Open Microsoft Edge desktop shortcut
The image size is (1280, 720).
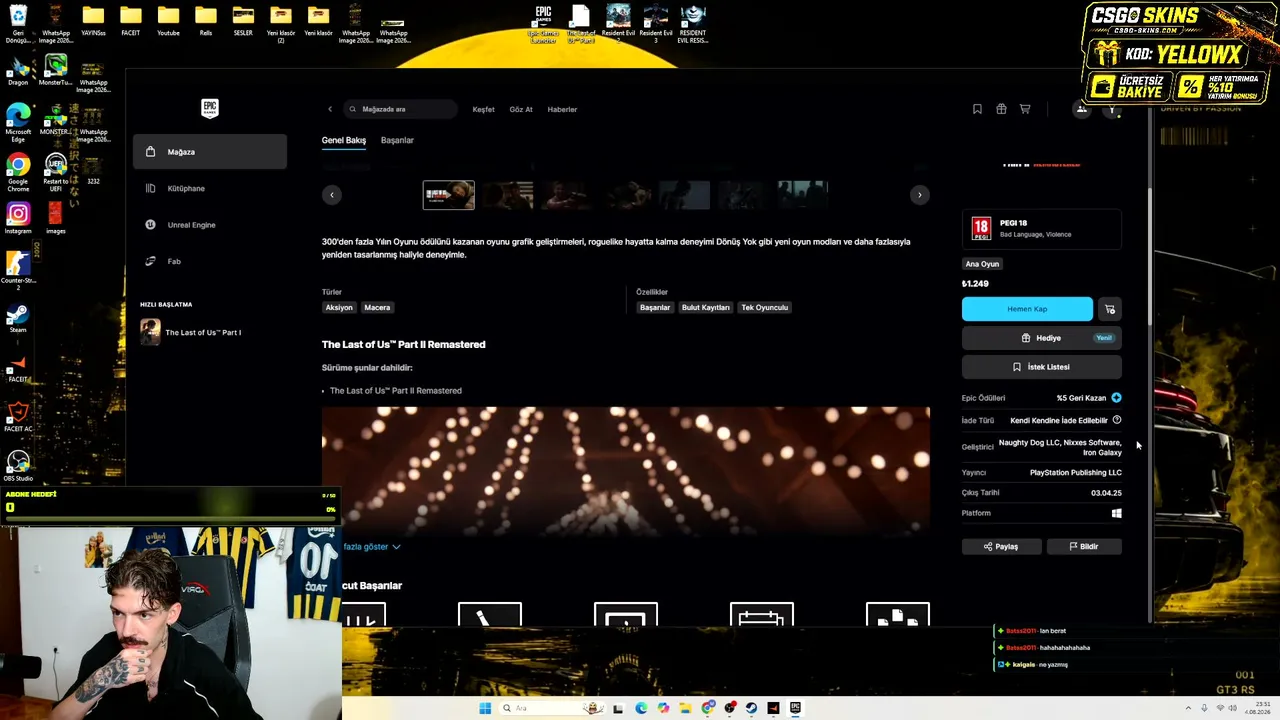[18, 122]
